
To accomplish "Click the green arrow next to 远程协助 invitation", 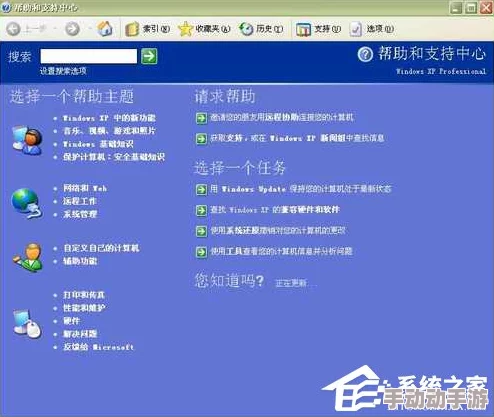I will [x=201, y=118].
